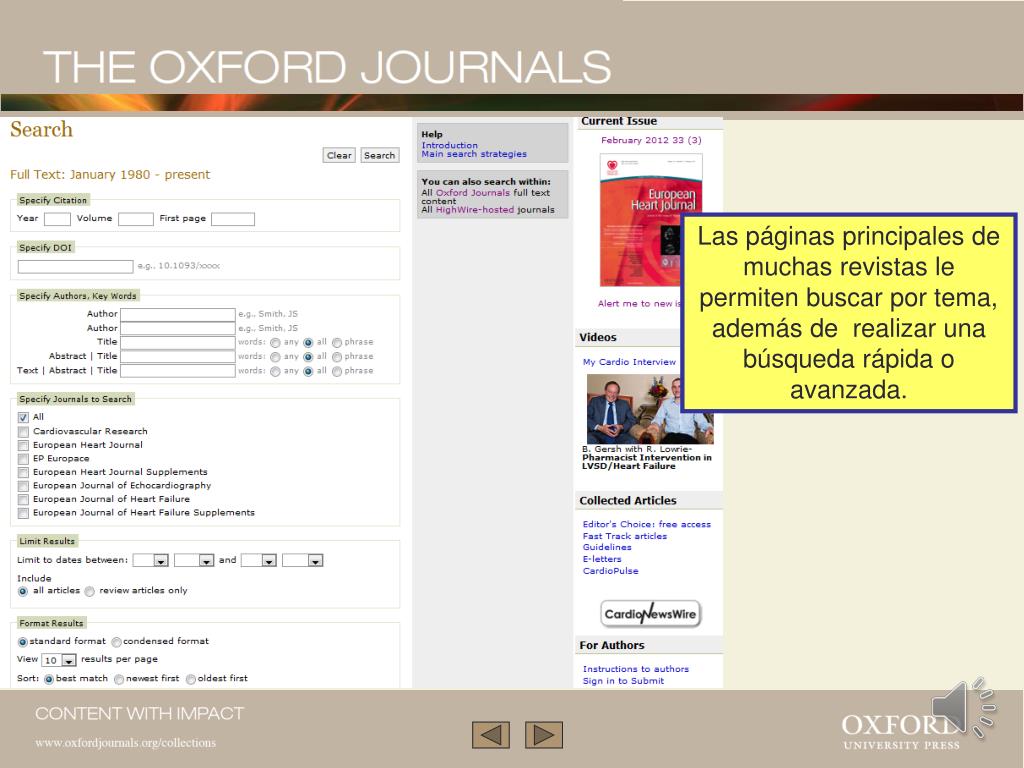Click the Alert me to new issues link
The width and height of the screenshot is (1024, 768).
pos(640,304)
